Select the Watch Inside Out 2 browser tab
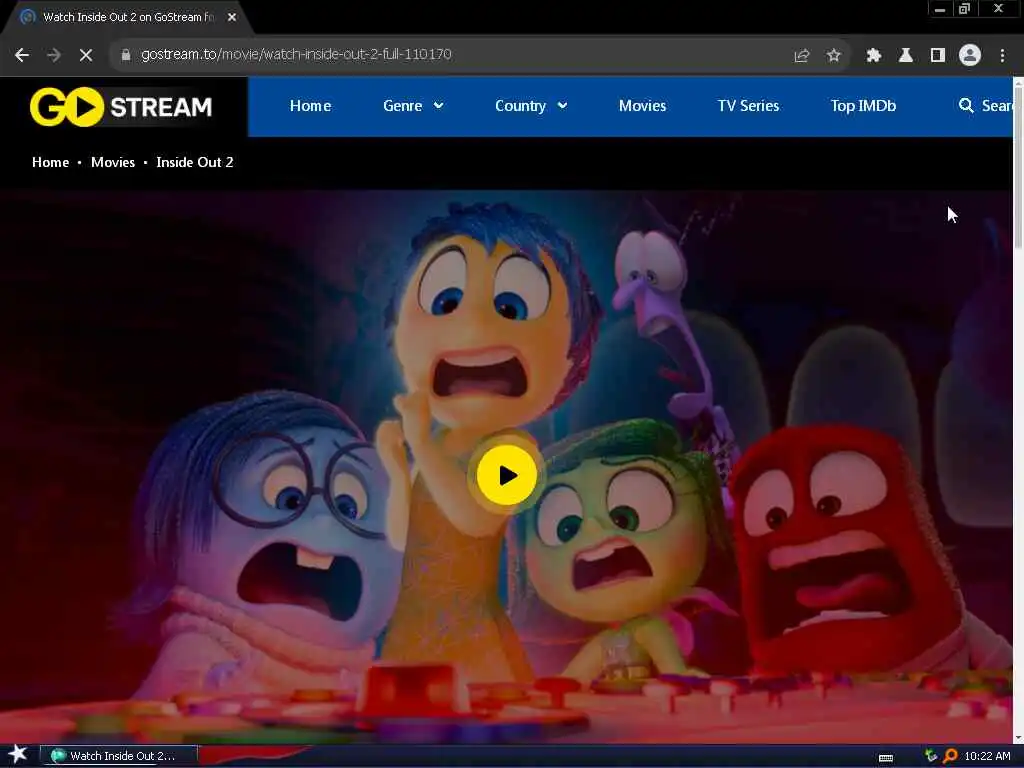 coord(128,17)
